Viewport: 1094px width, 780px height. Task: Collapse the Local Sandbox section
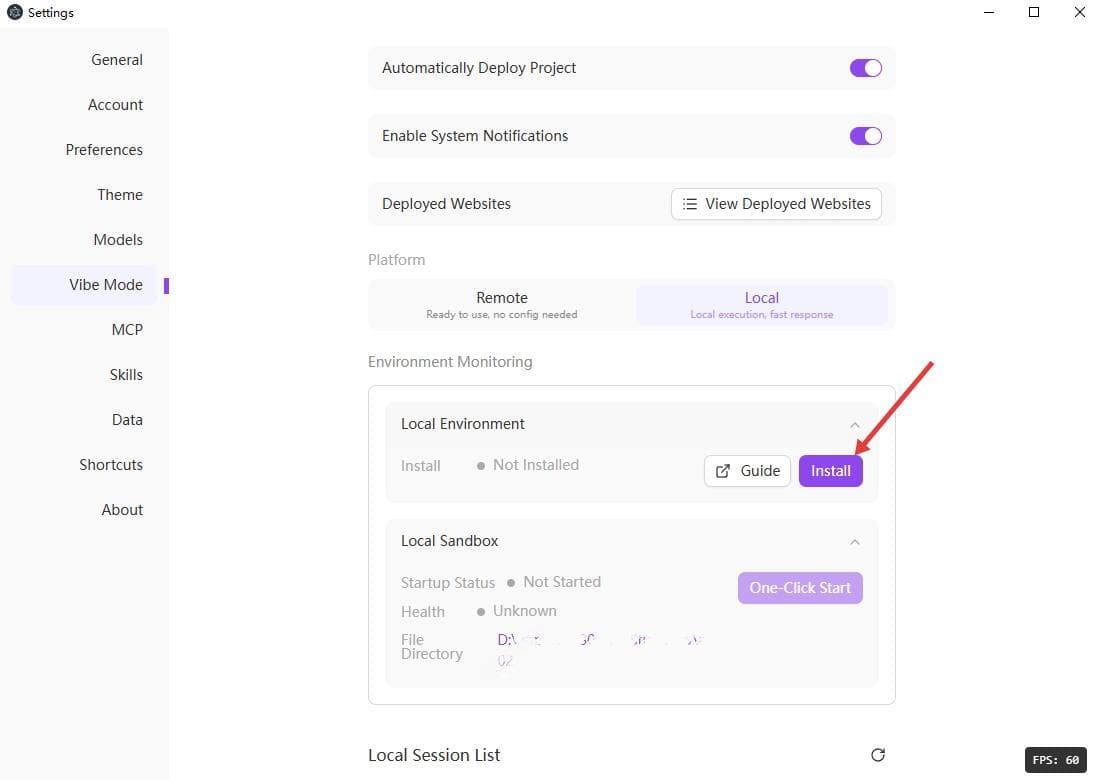pos(855,541)
